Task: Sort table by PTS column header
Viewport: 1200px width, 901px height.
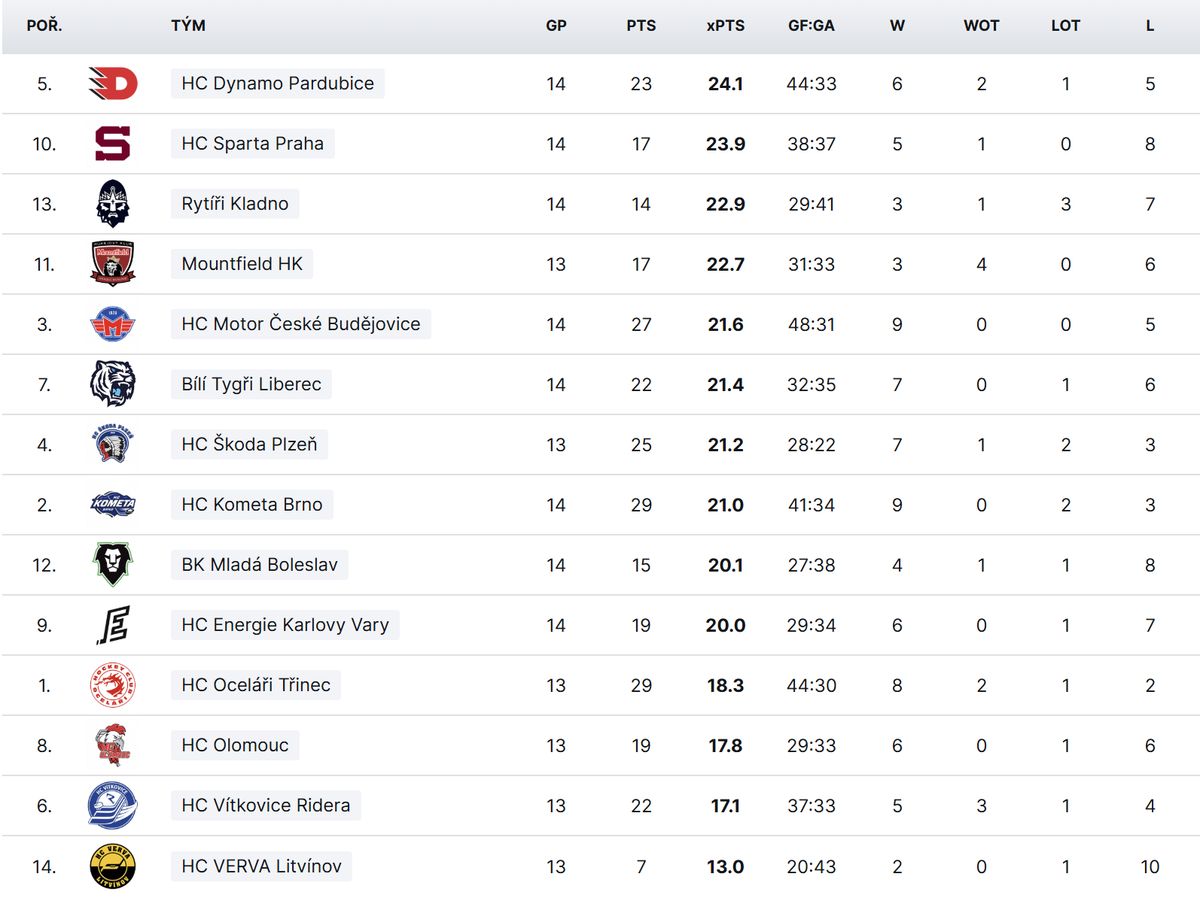Action: pos(641,26)
